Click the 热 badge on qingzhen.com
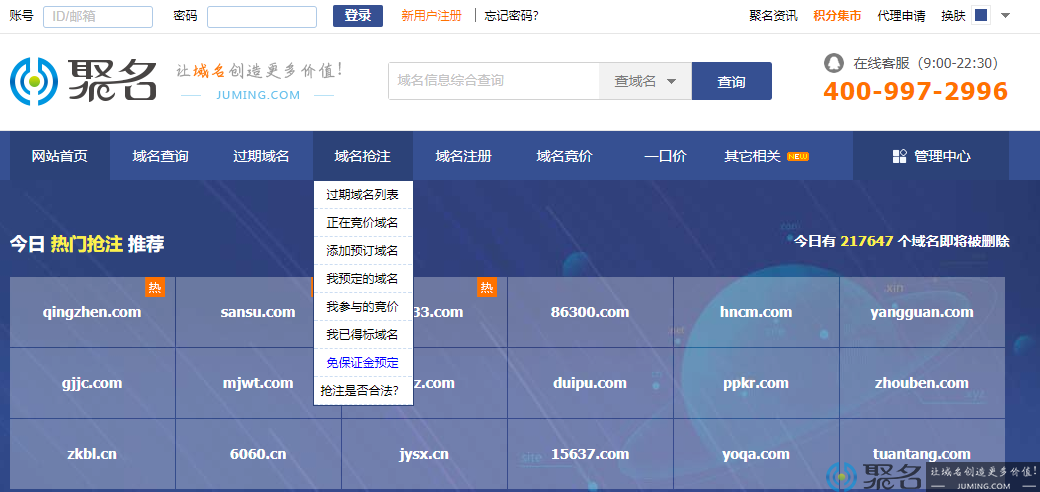This screenshot has width=1040, height=492. click(155, 287)
